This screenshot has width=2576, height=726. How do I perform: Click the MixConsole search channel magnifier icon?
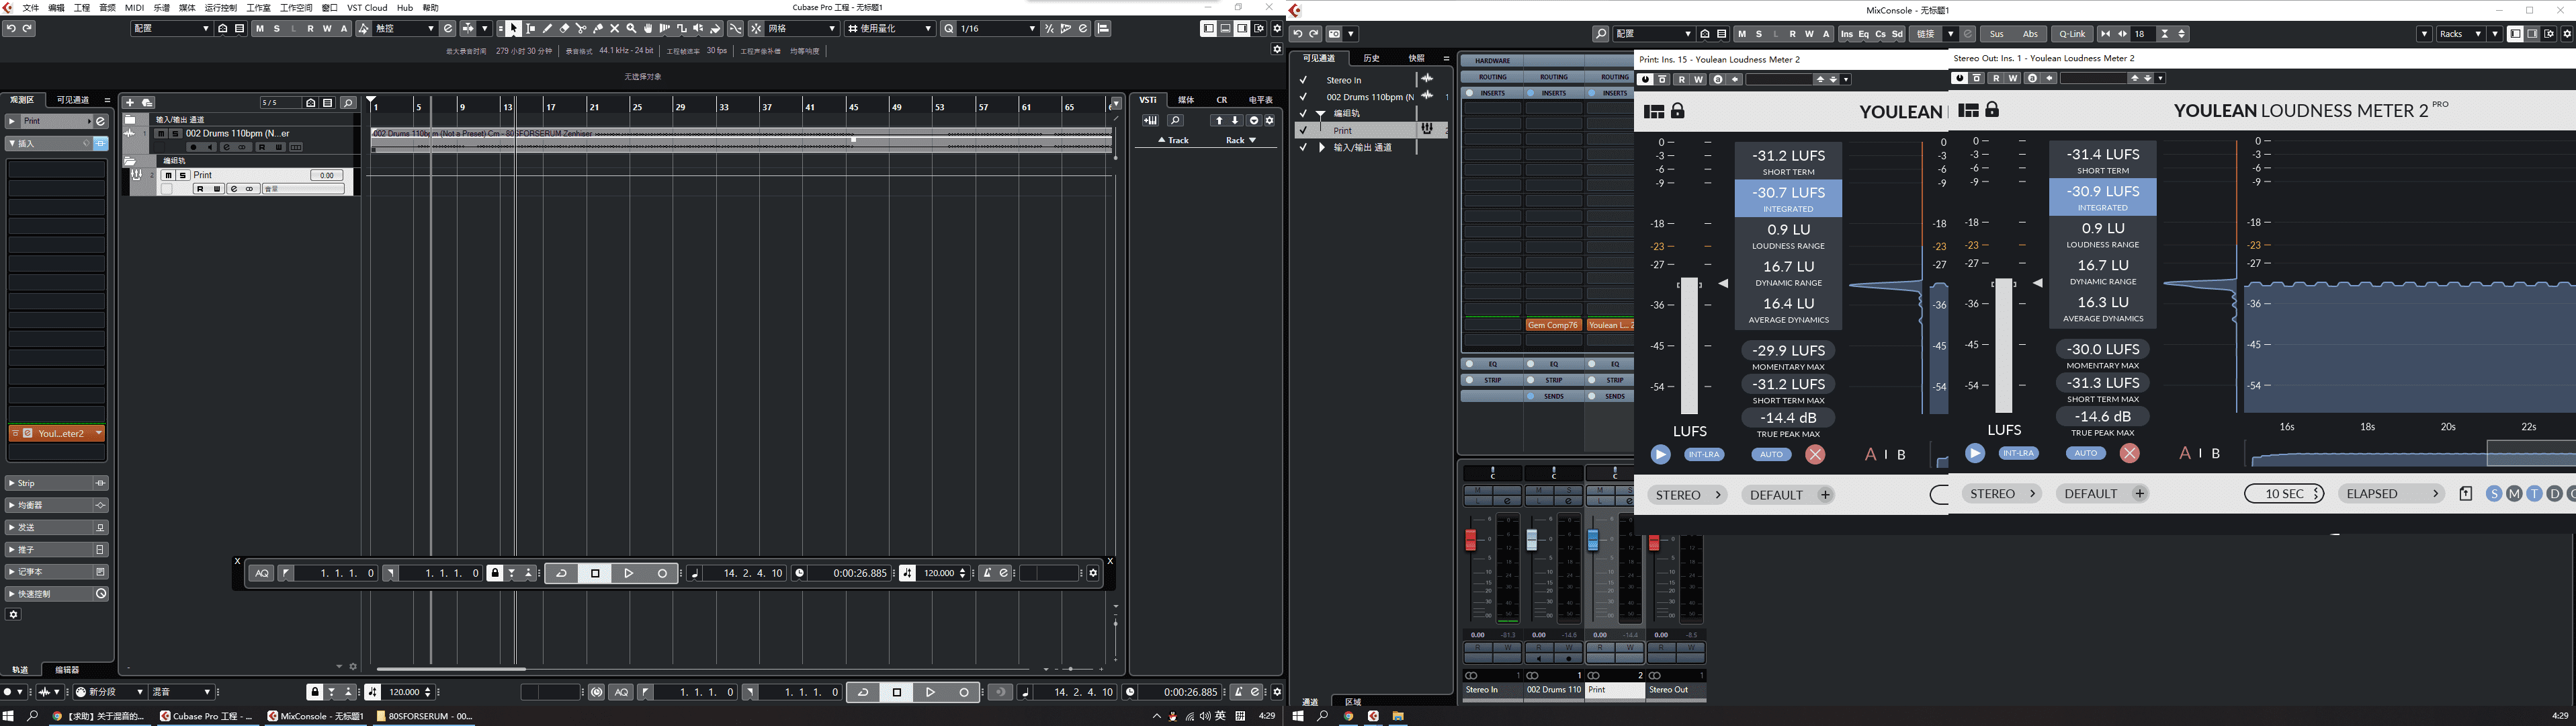pyautogui.click(x=1600, y=34)
